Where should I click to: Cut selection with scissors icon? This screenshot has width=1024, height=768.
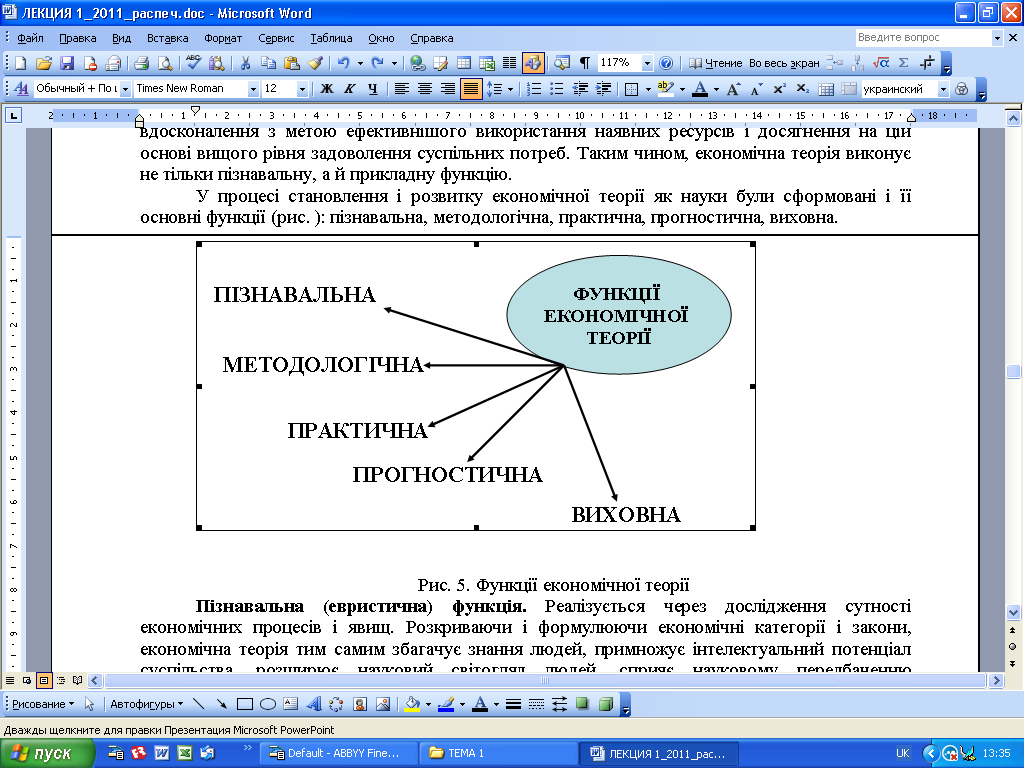pos(245,63)
